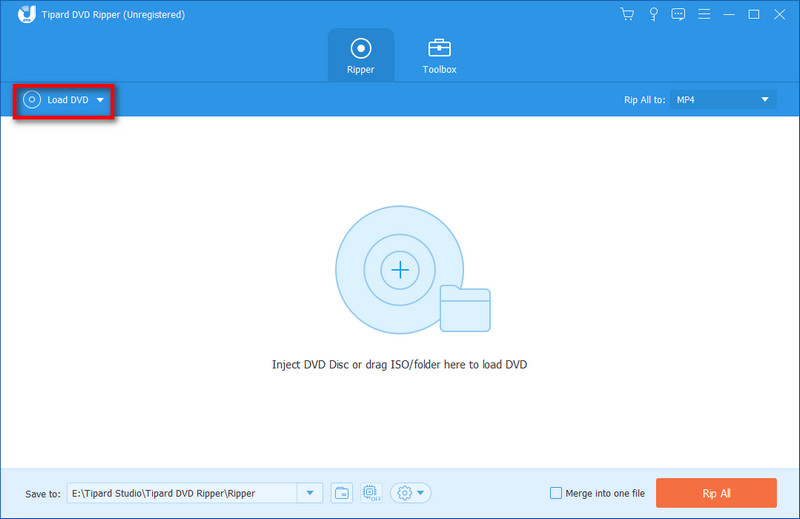The image size is (800, 519).
Task: Click the Rip All button
Action: (x=716, y=493)
